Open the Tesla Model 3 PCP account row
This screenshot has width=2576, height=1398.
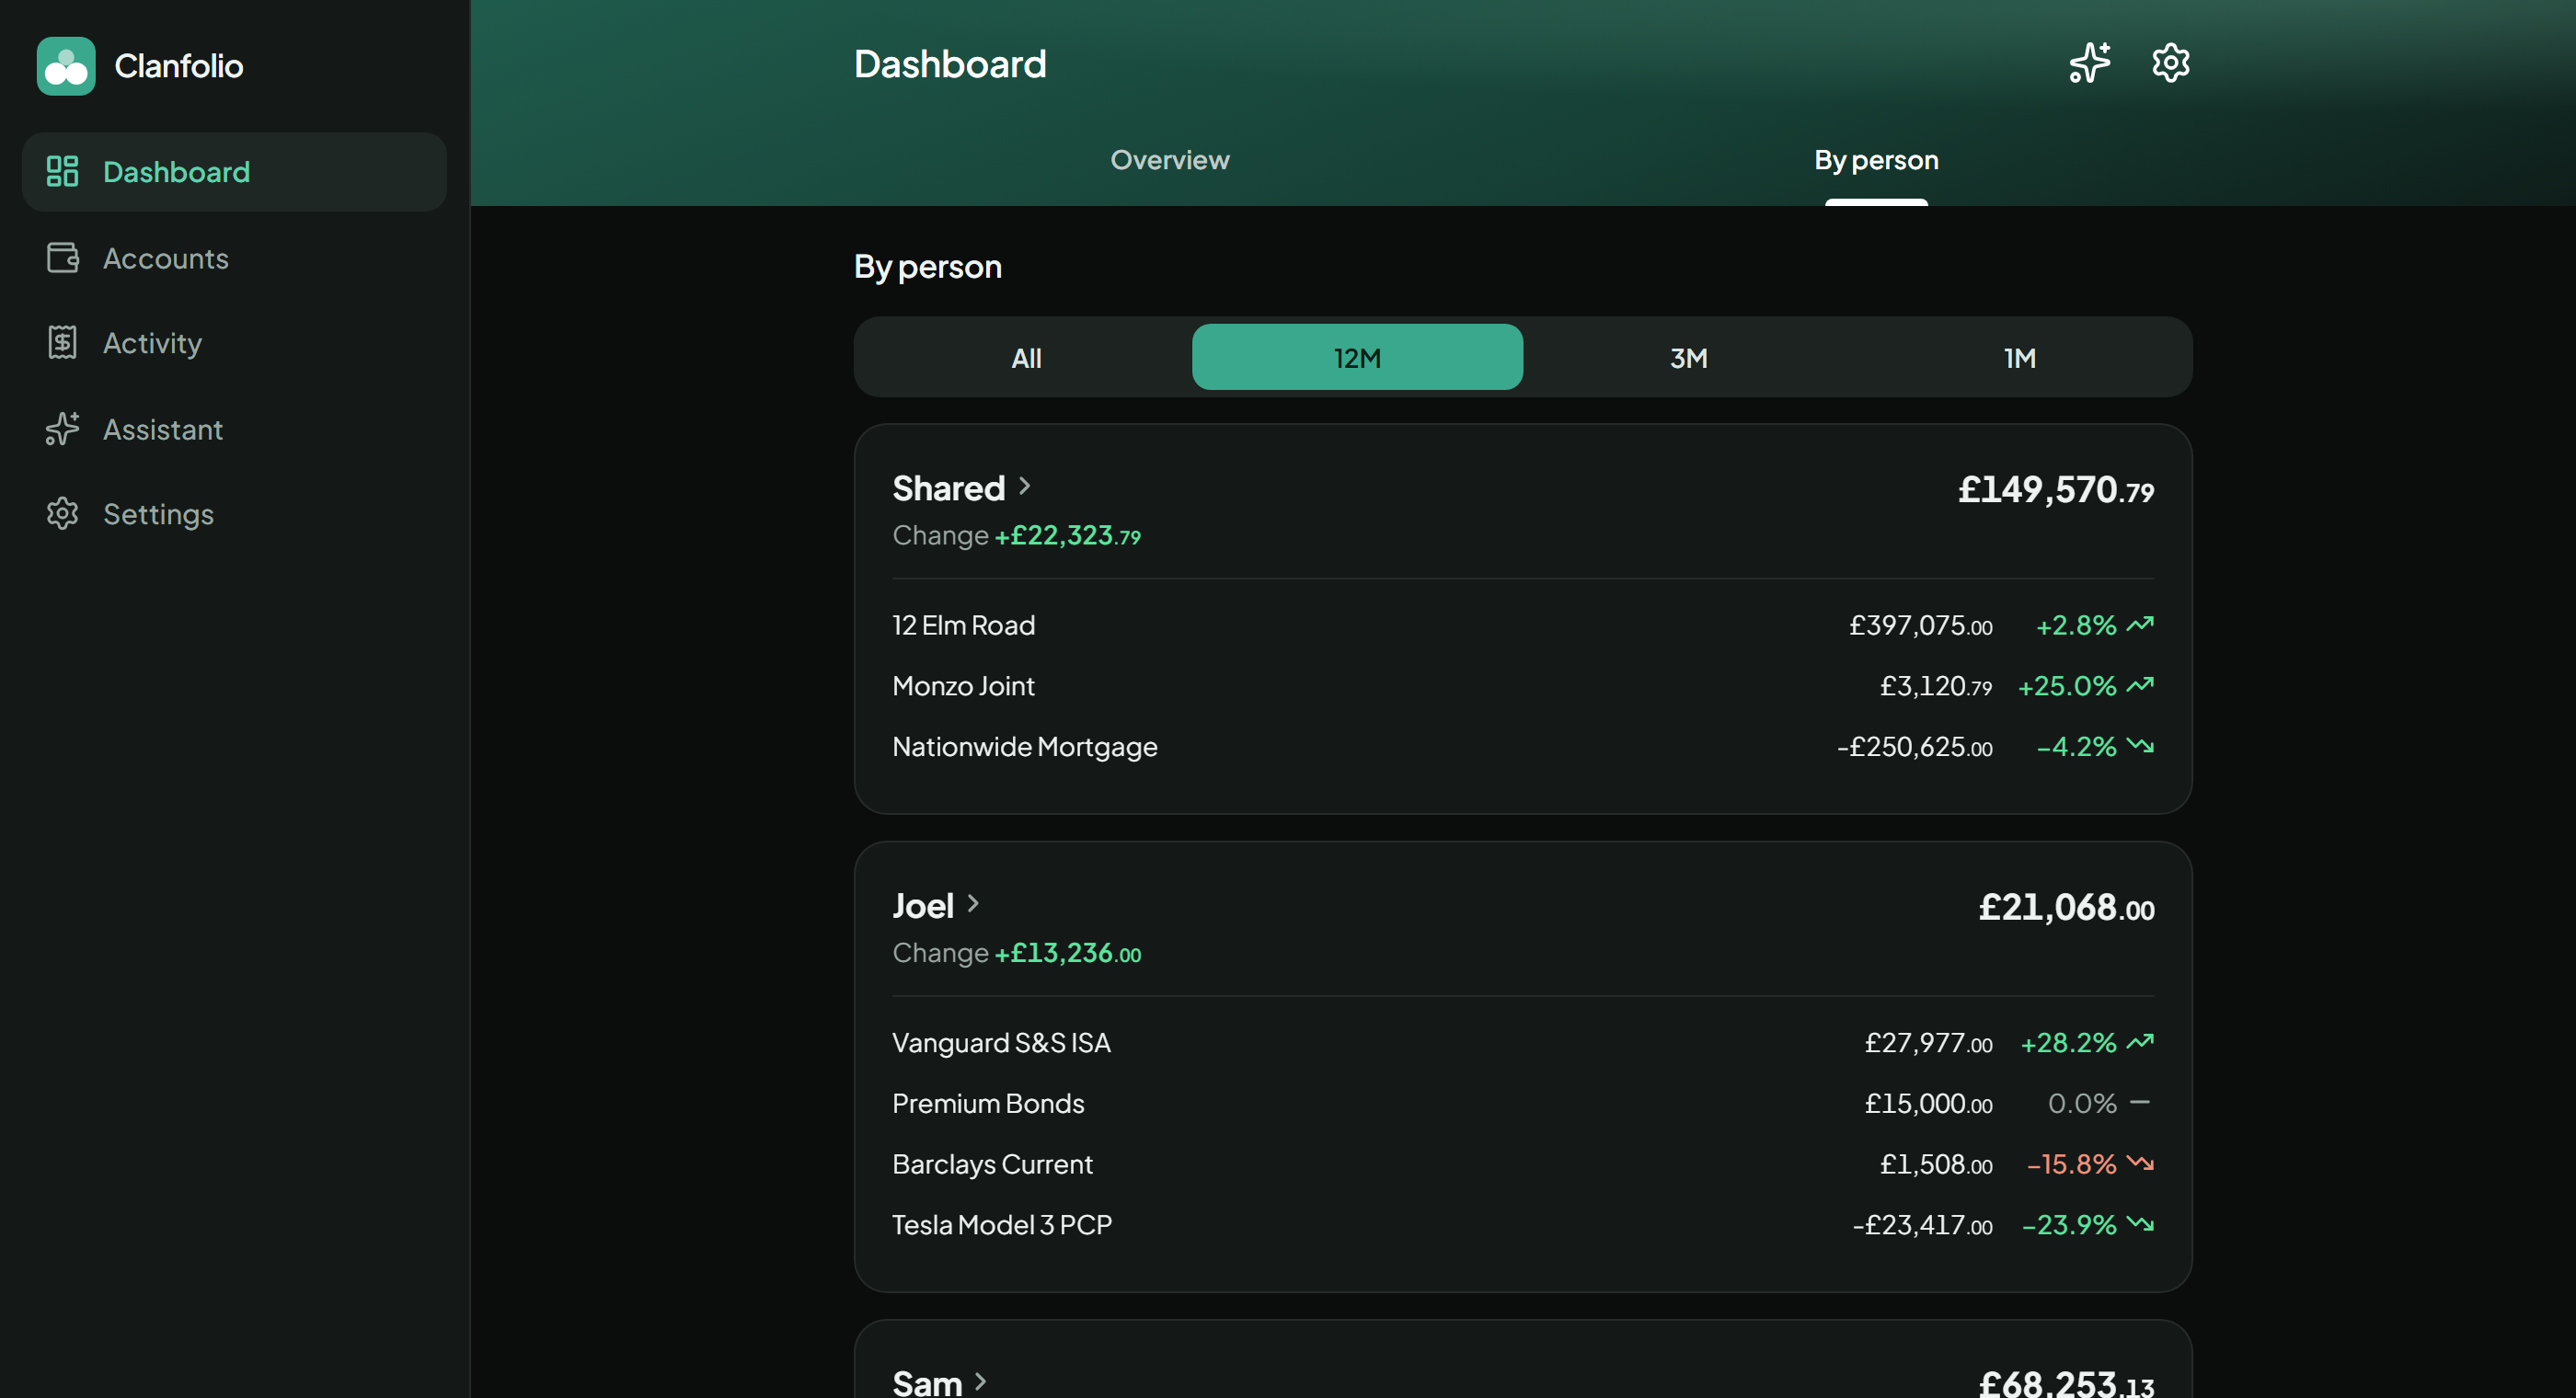coord(1522,1224)
